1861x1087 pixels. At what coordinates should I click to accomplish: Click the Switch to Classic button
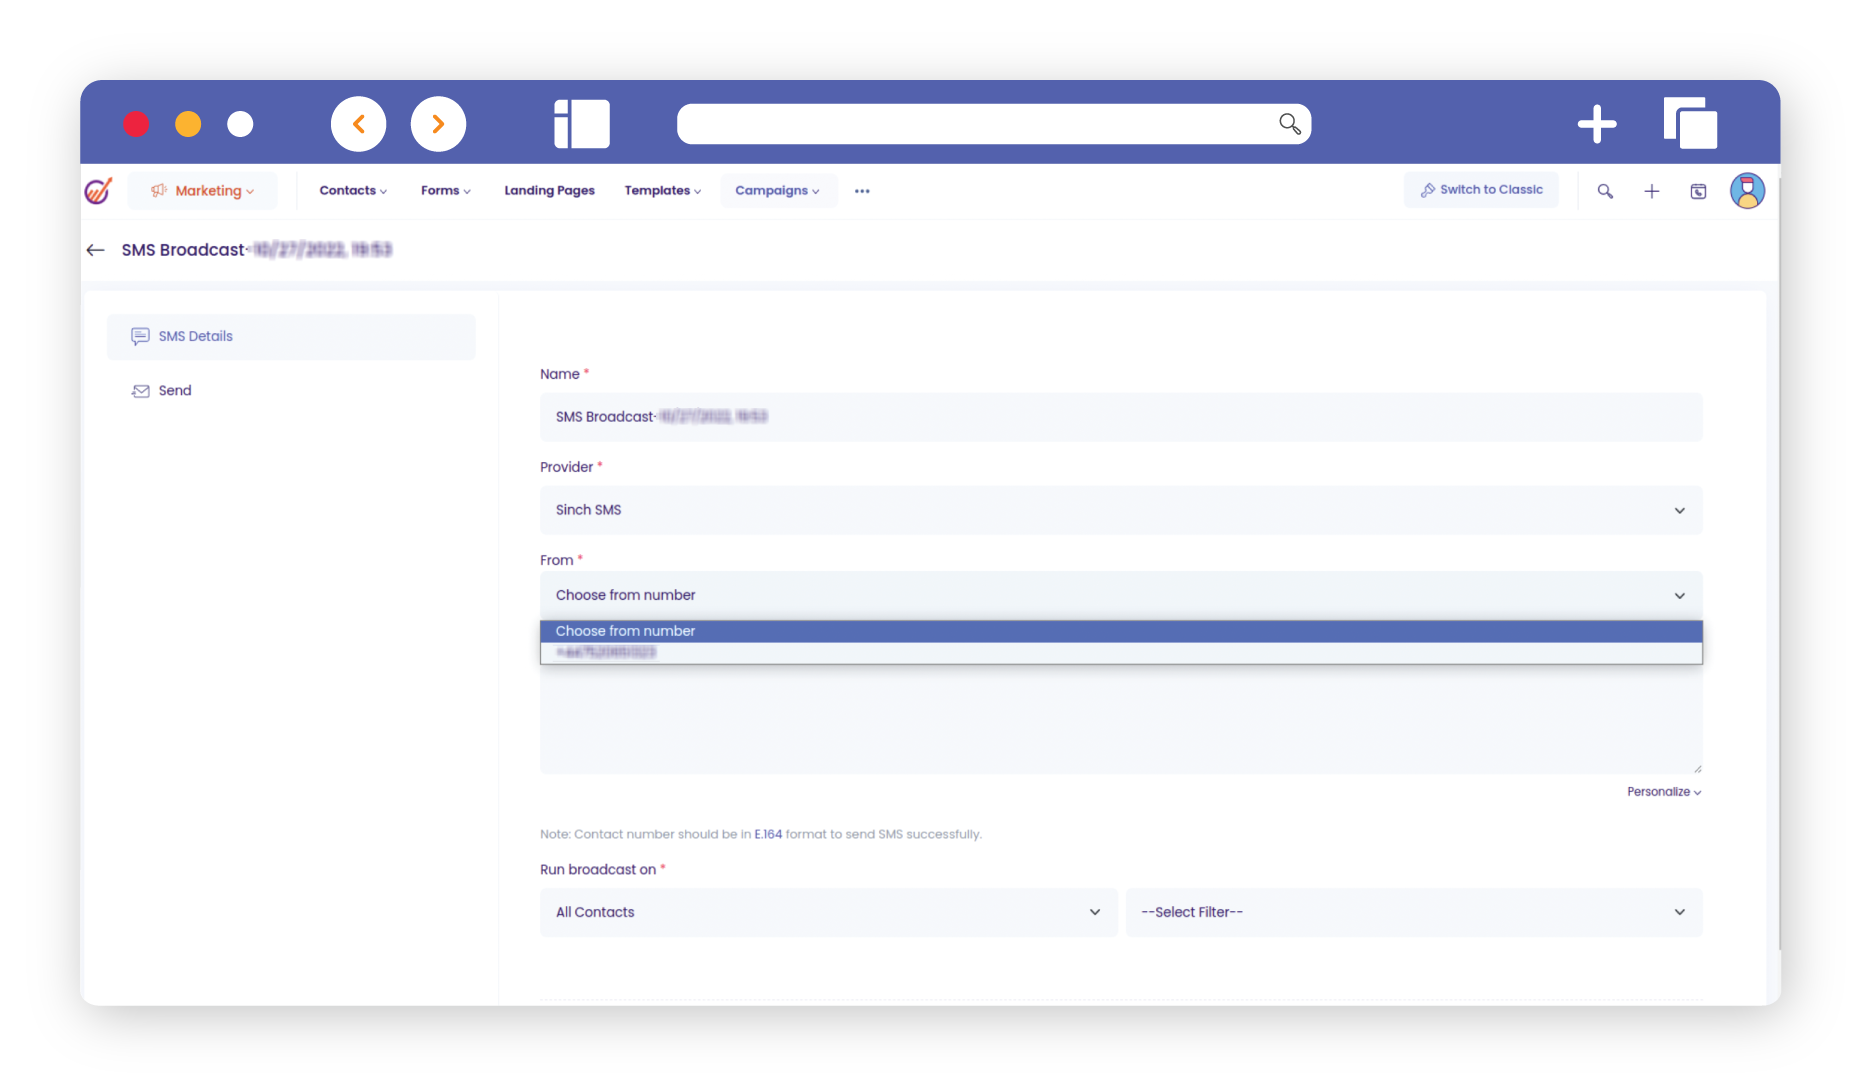point(1481,190)
